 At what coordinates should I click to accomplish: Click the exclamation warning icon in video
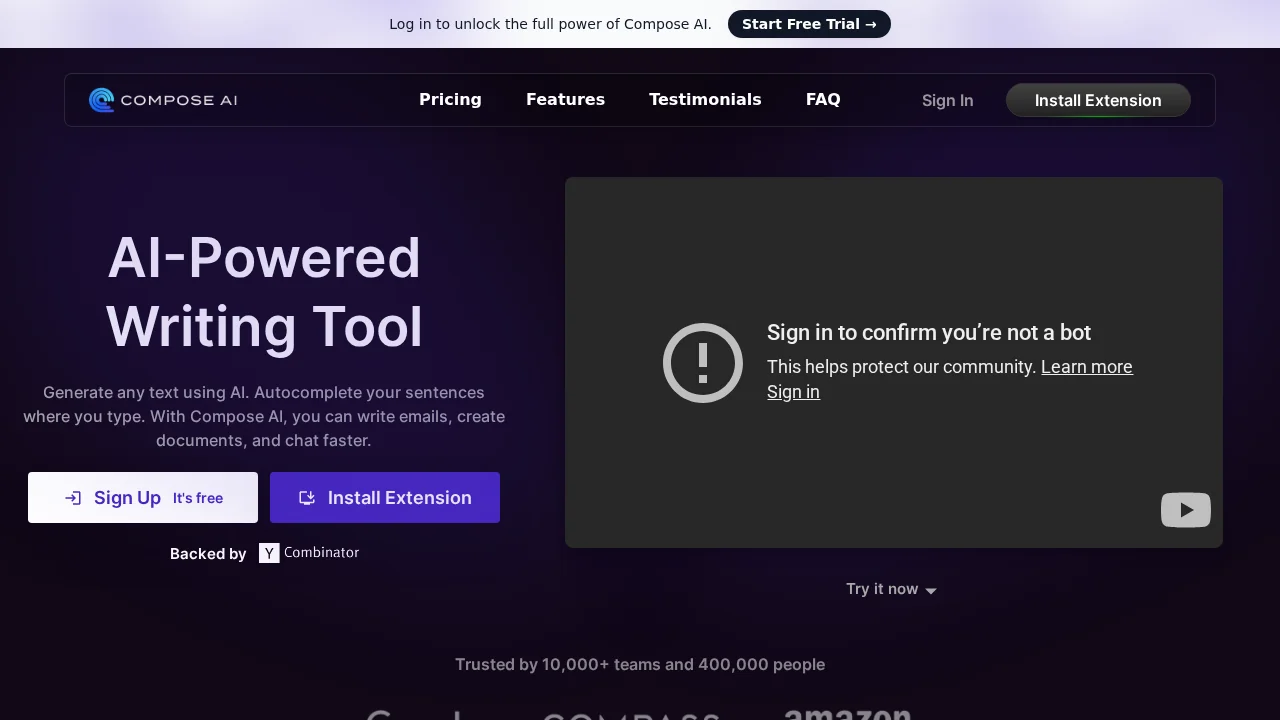(x=702, y=363)
